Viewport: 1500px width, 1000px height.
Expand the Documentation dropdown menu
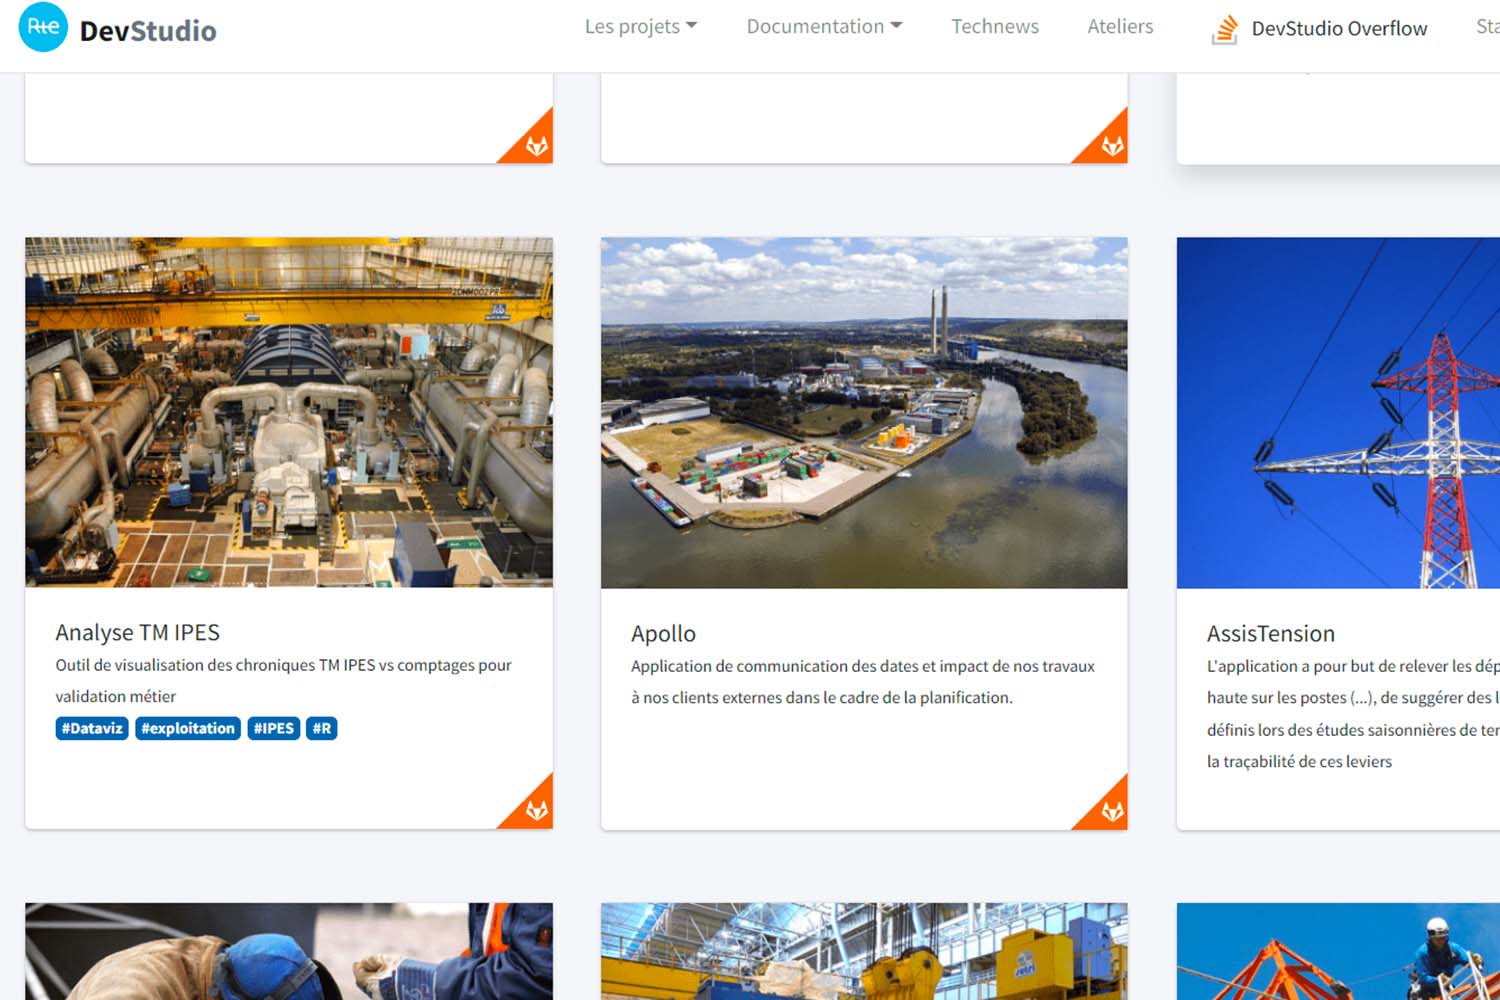[x=823, y=27]
